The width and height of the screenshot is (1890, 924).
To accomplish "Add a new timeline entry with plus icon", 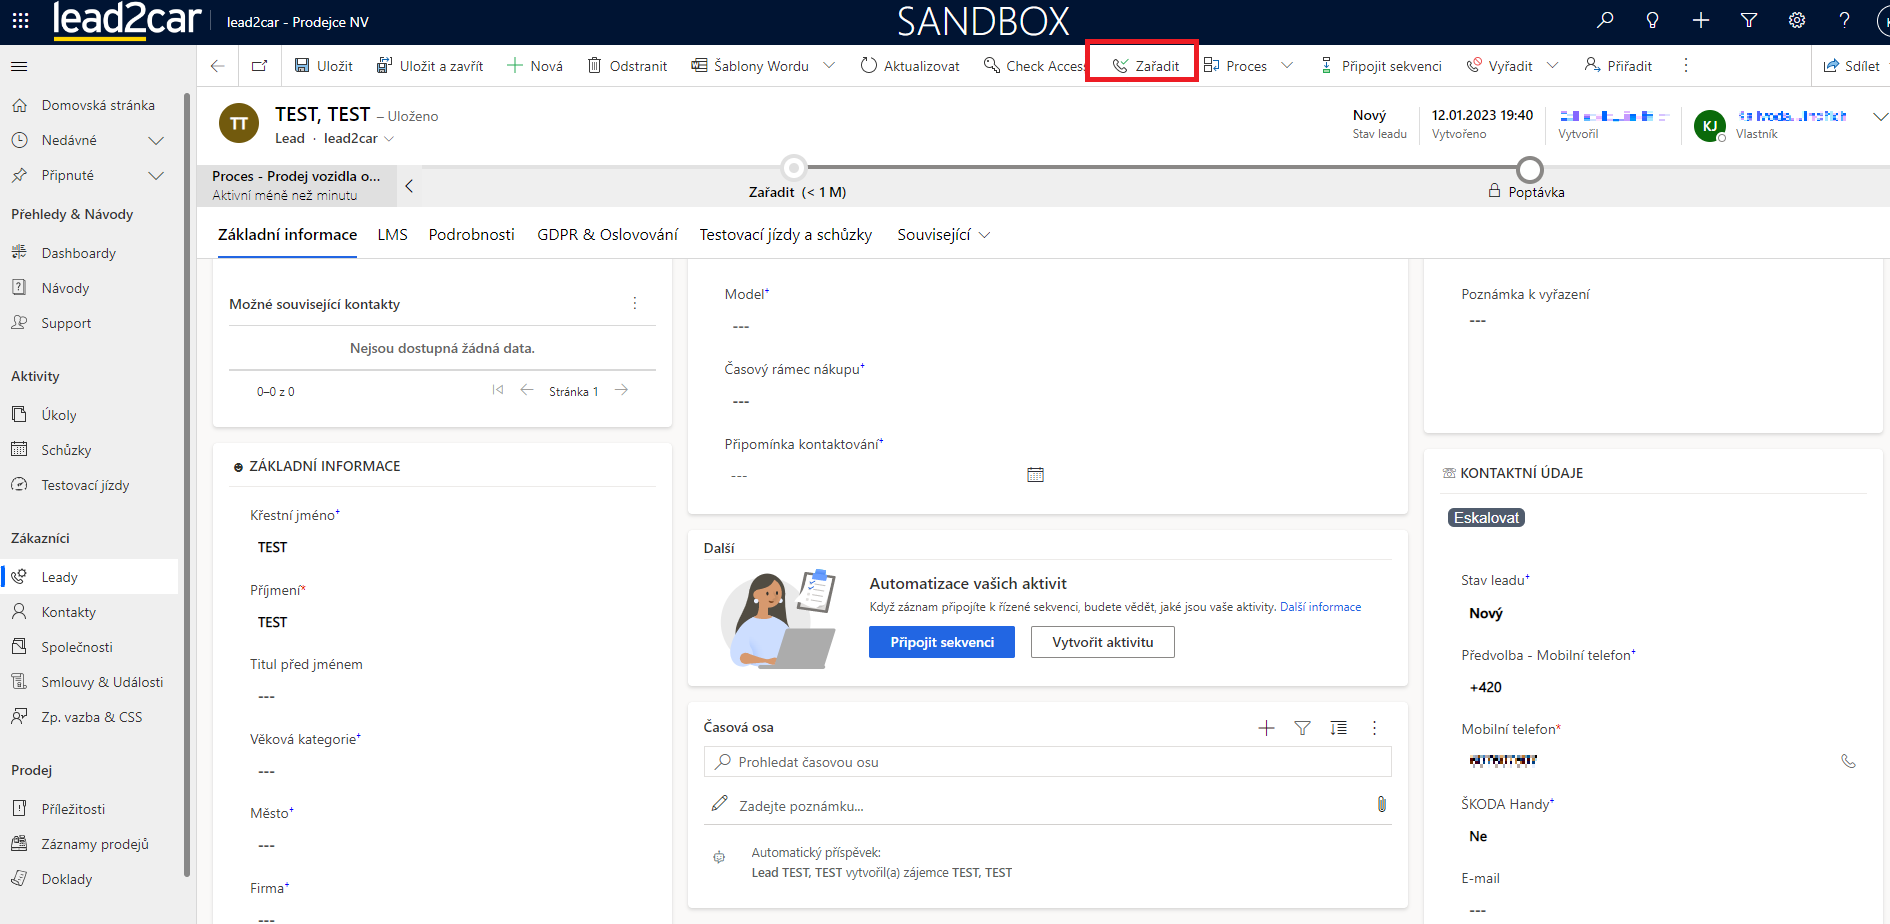I will click(1266, 728).
